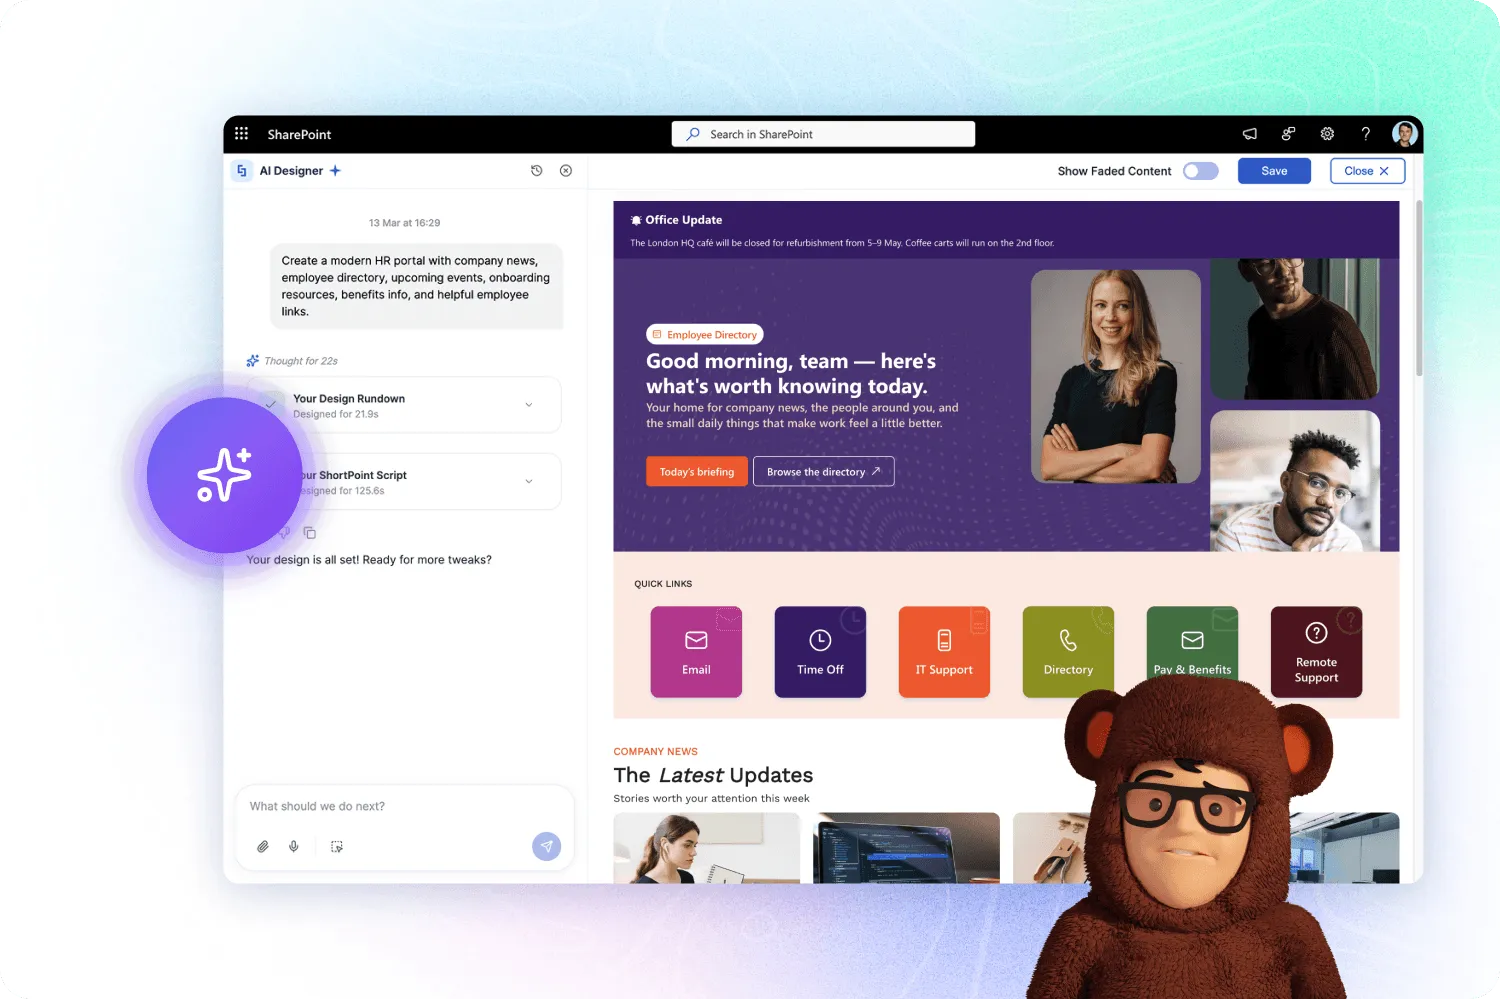Close the AI Designer panel with circled X

coord(566,171)
